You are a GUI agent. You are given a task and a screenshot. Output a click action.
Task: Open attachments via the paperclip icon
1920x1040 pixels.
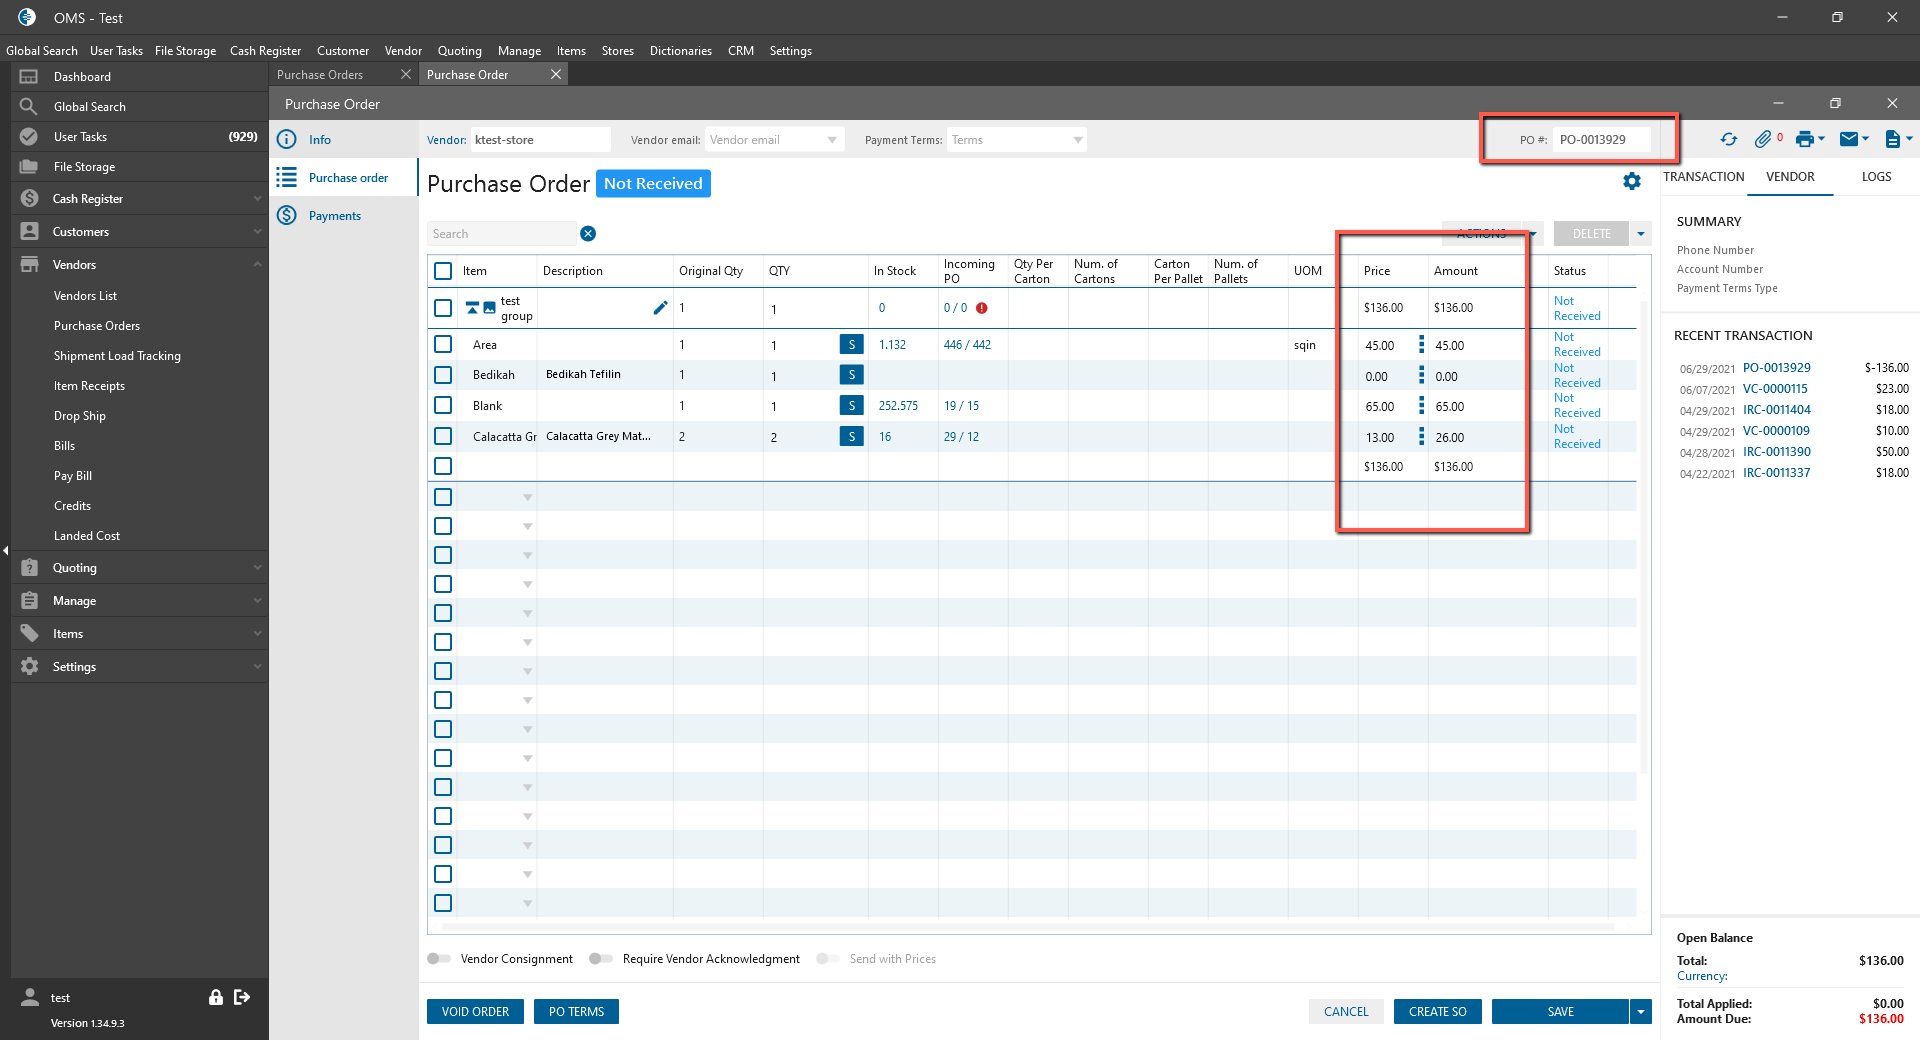tap(1763, 140)
